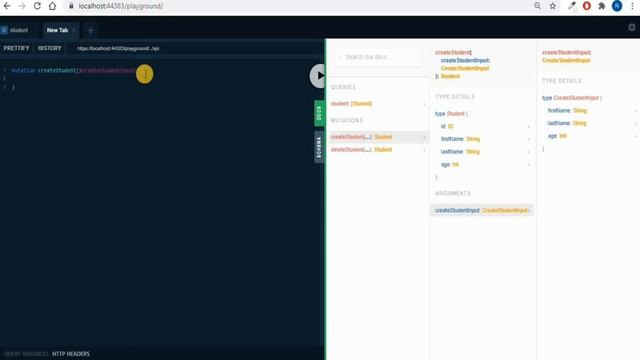The width and height of the screenshot is (640, 360).
Task: Click the Search the docs field
Action: coord(378,57)
